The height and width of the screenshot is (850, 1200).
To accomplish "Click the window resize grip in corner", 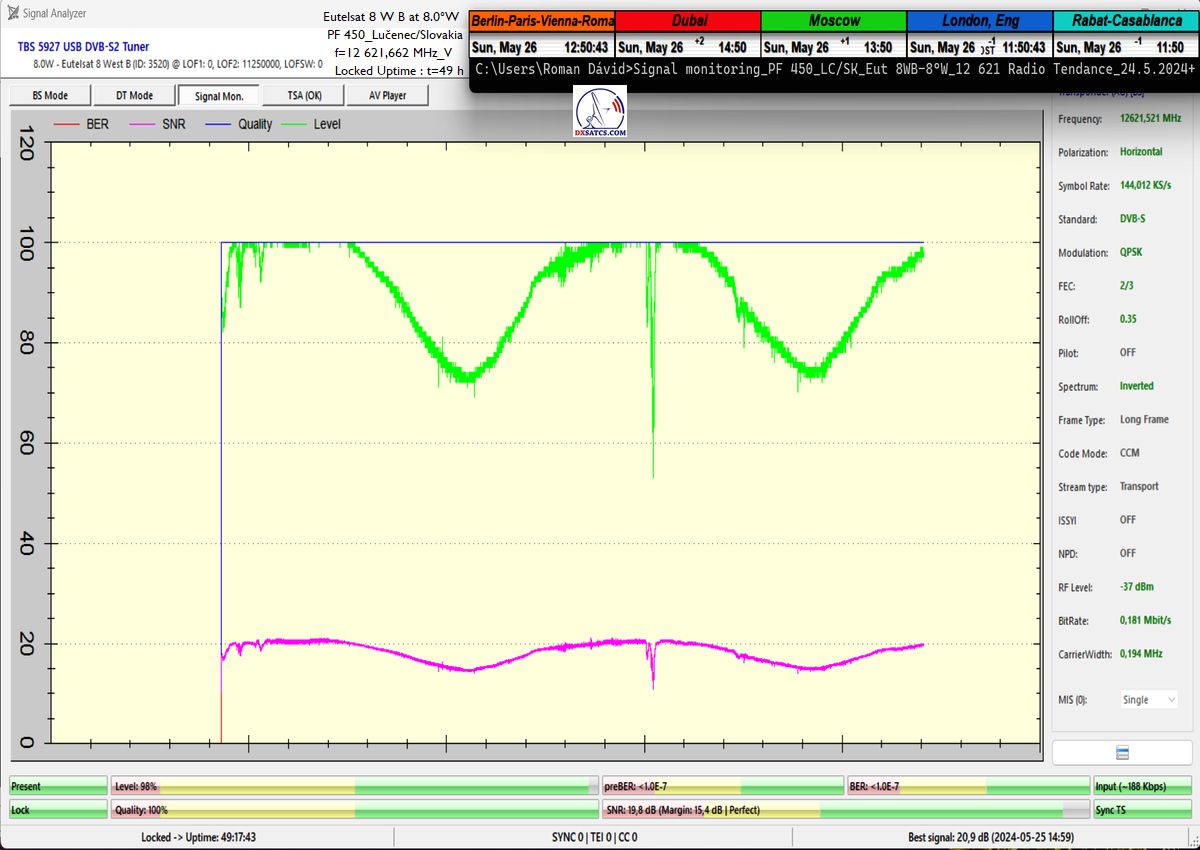I will [1192, 842].
